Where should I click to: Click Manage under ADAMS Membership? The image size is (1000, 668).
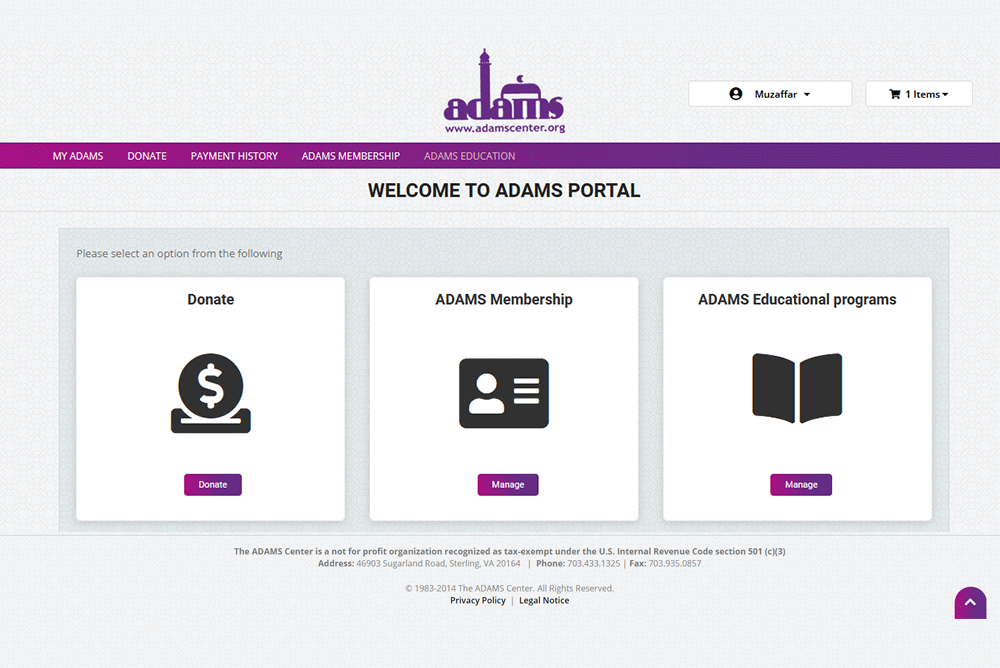pyautogui.click(x=508, y=484)
